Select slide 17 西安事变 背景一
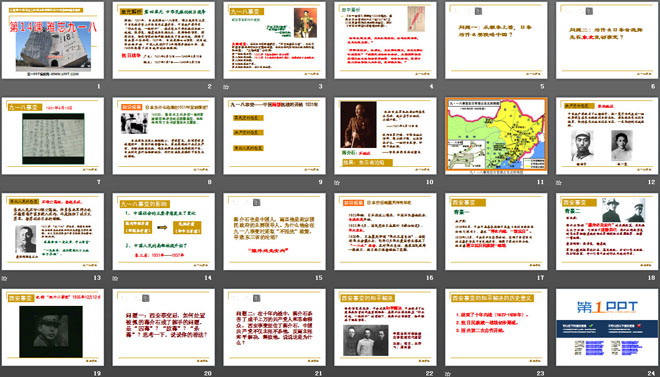Screen dimensions: 660x377 pos(496,231)
